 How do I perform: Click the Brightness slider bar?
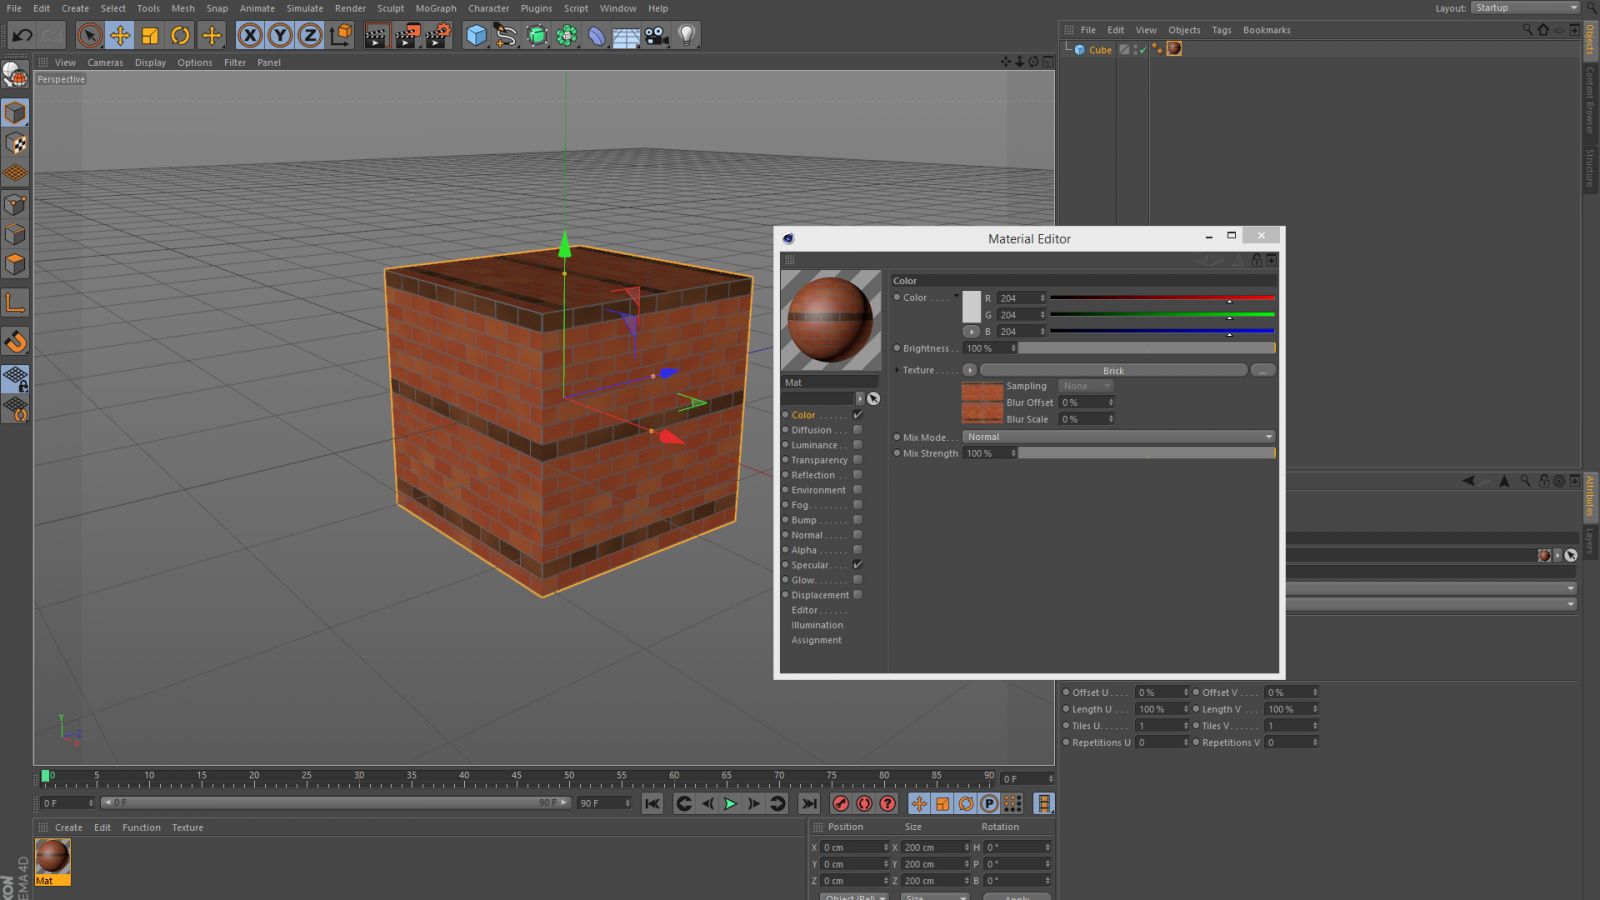point(1146,348)
